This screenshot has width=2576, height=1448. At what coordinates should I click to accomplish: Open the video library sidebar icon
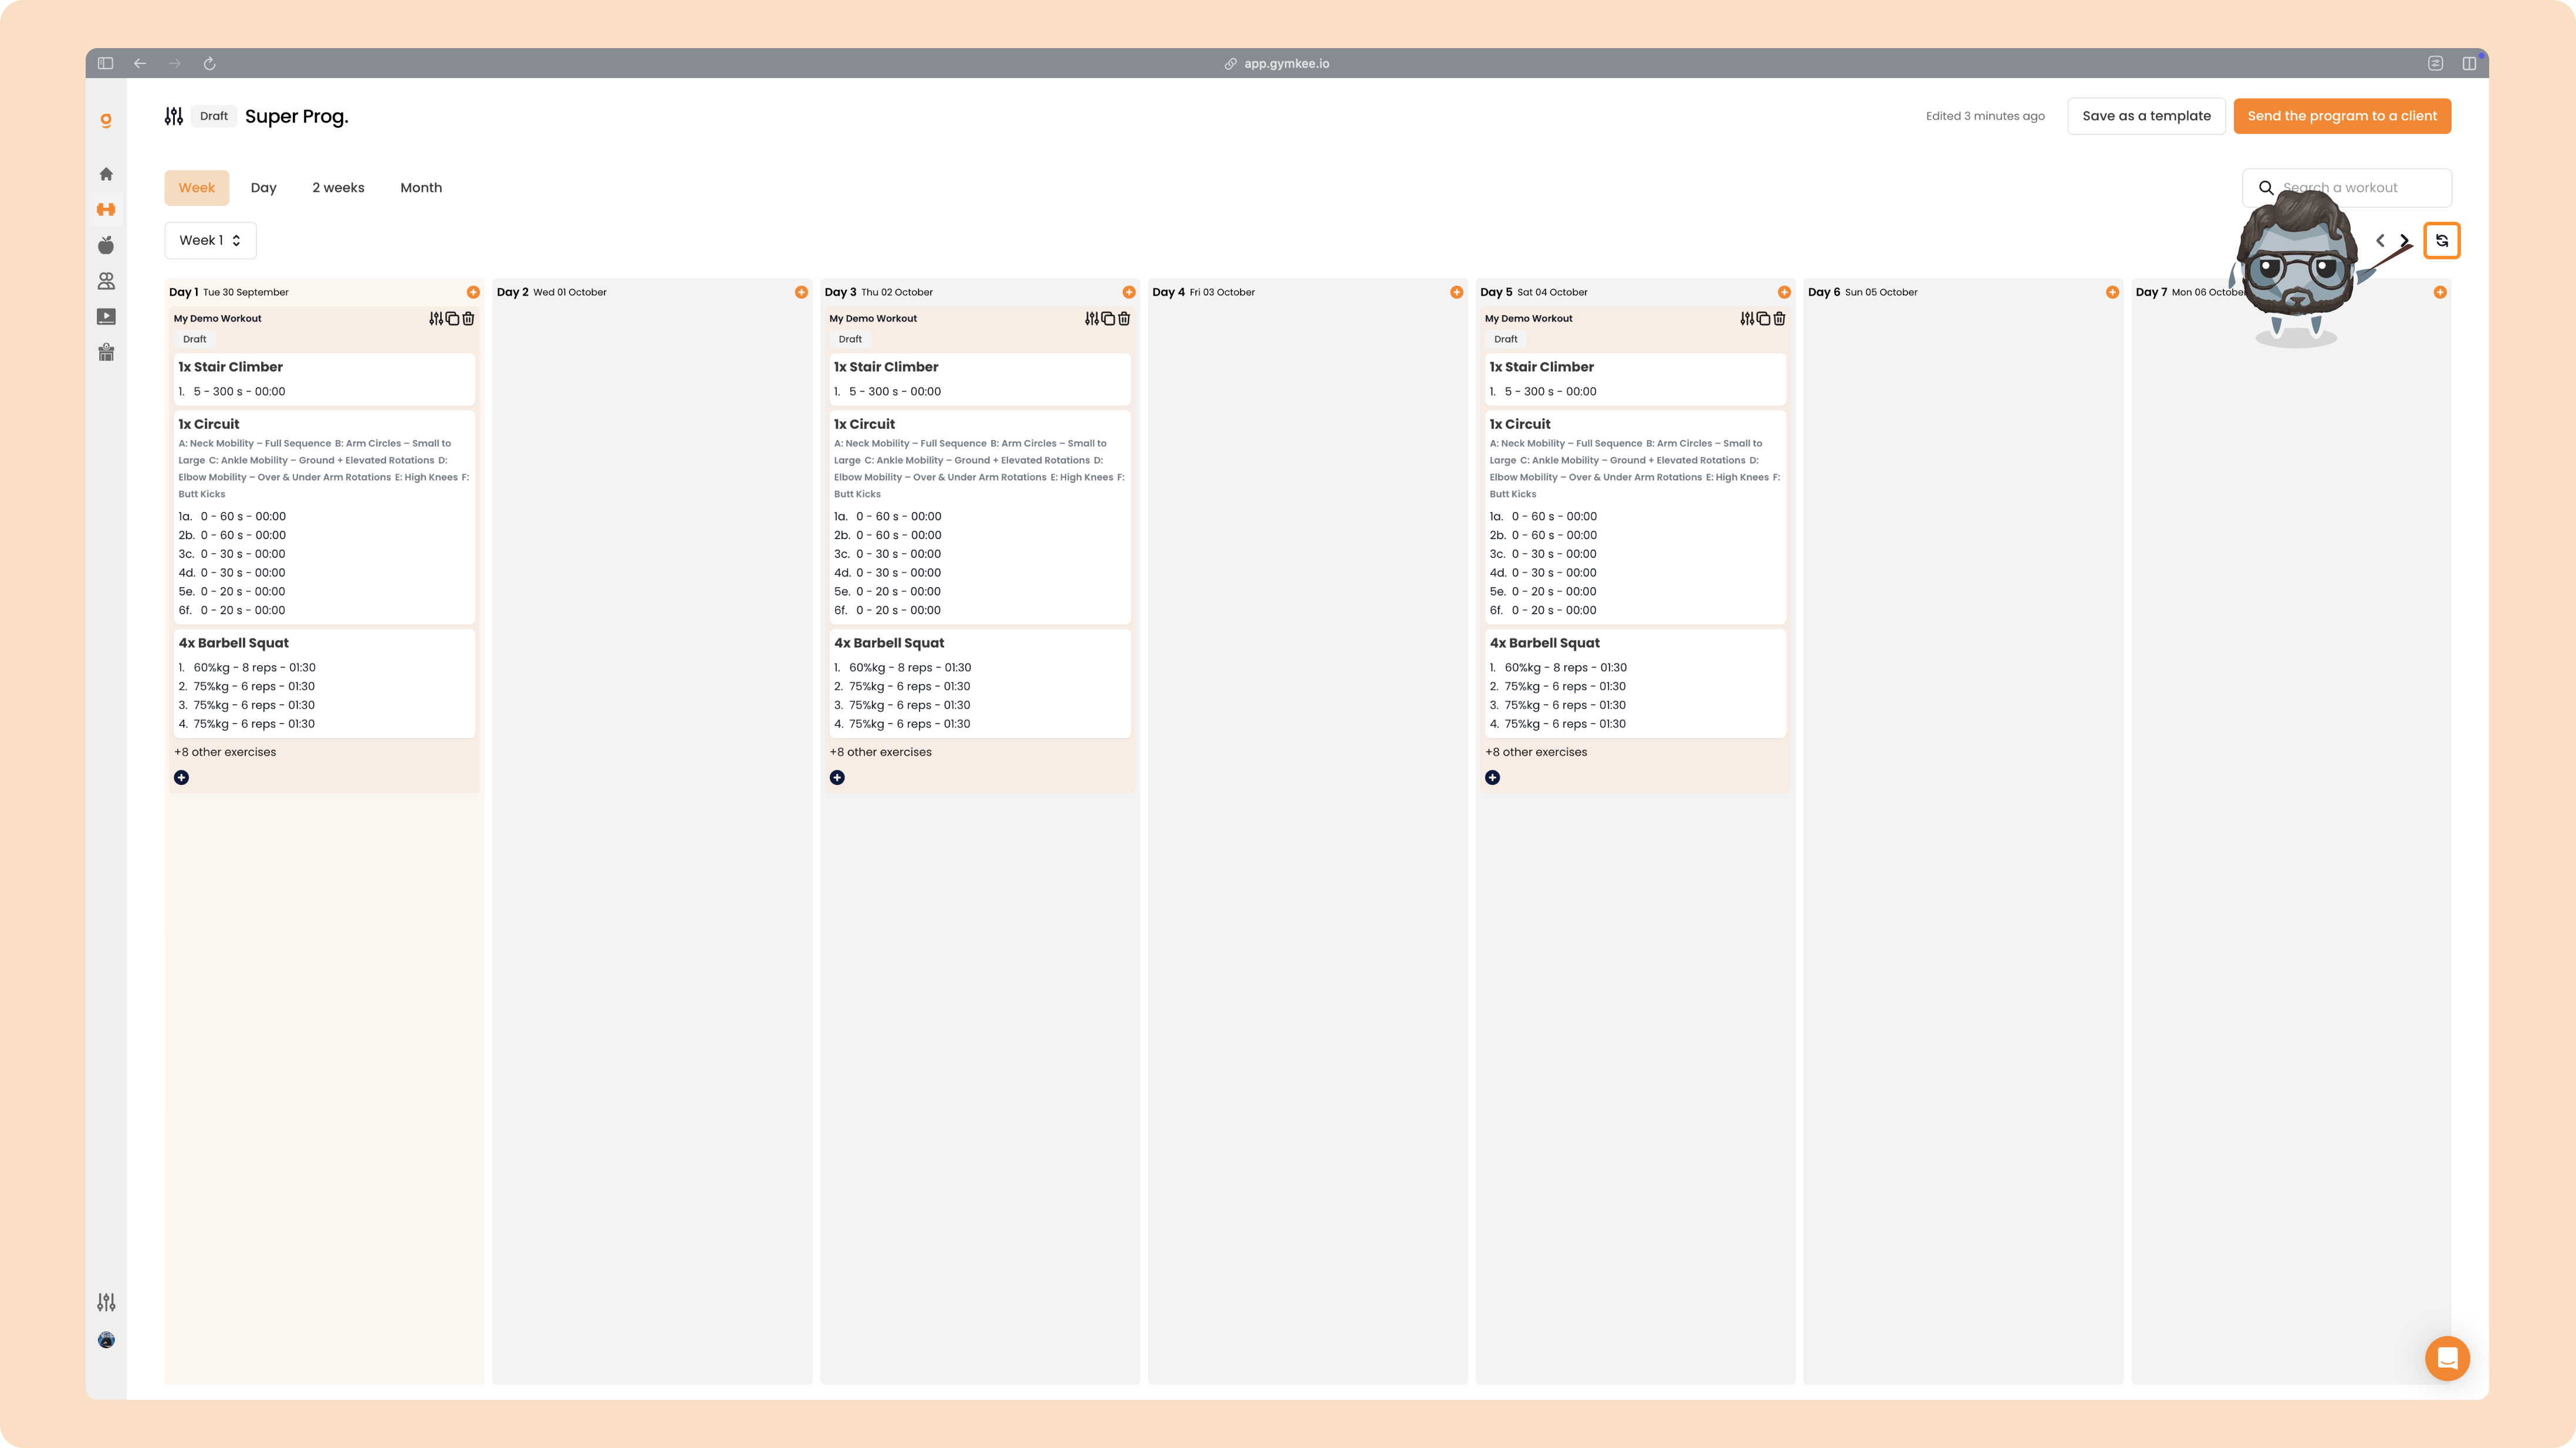(x=106, y=317)
